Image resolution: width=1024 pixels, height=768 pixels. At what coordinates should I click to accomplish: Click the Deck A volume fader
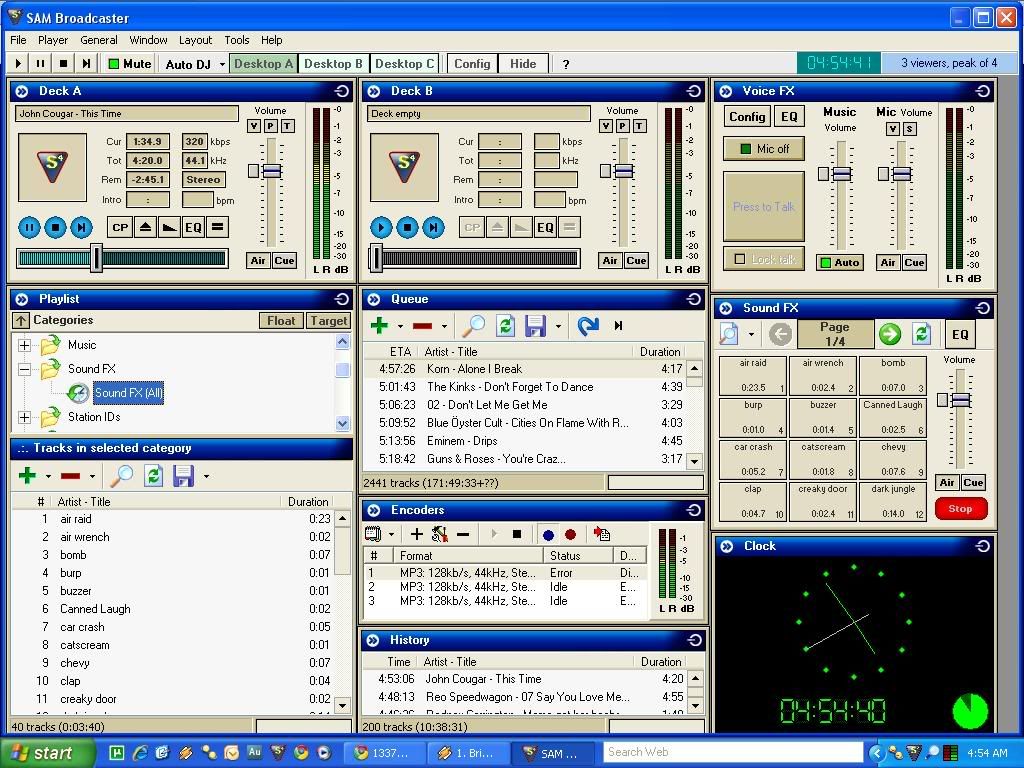point(272,171)
